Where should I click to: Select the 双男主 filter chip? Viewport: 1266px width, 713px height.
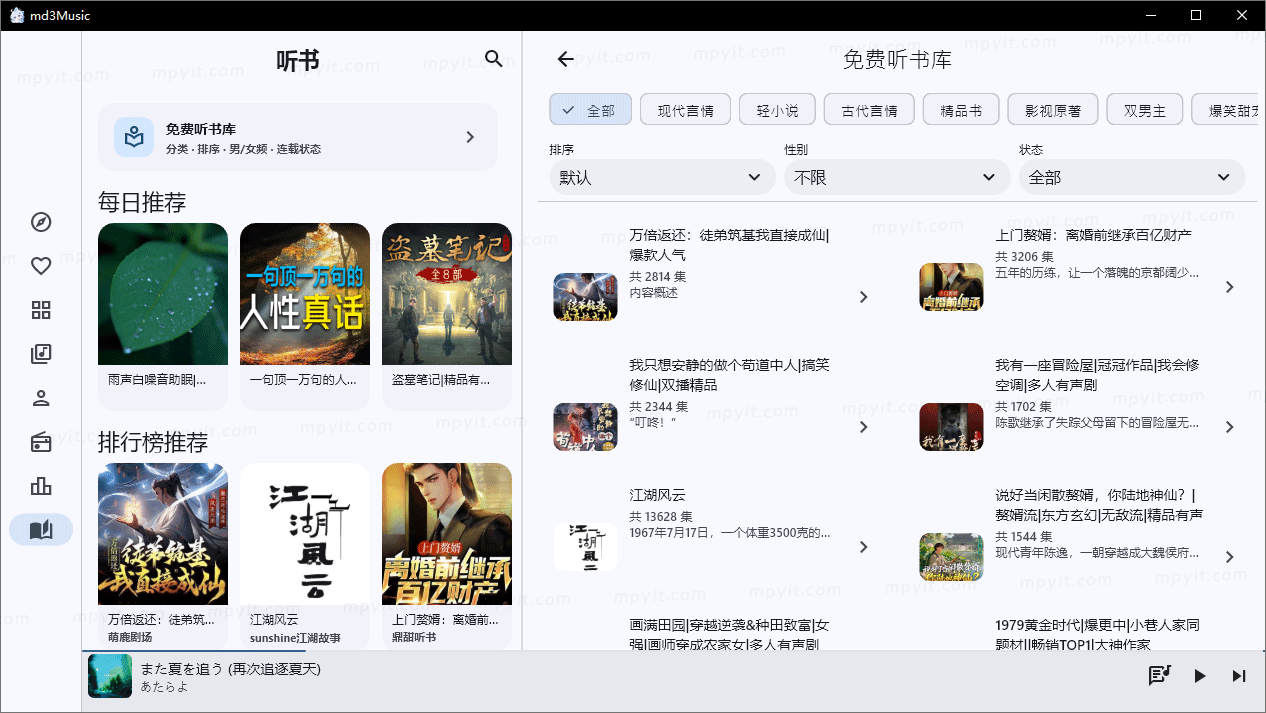click(1145, 110)
